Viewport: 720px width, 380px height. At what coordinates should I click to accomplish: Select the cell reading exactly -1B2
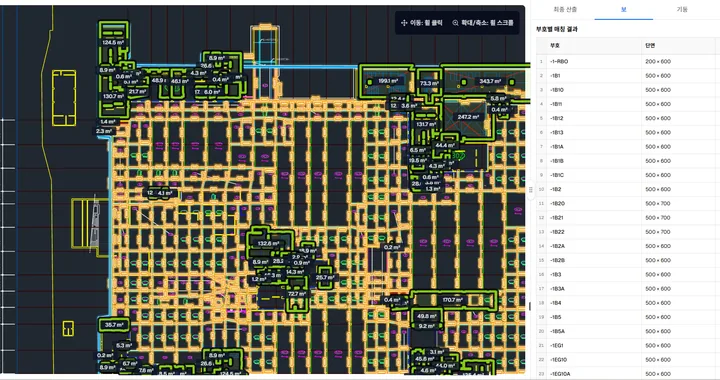tap(593, 189)
